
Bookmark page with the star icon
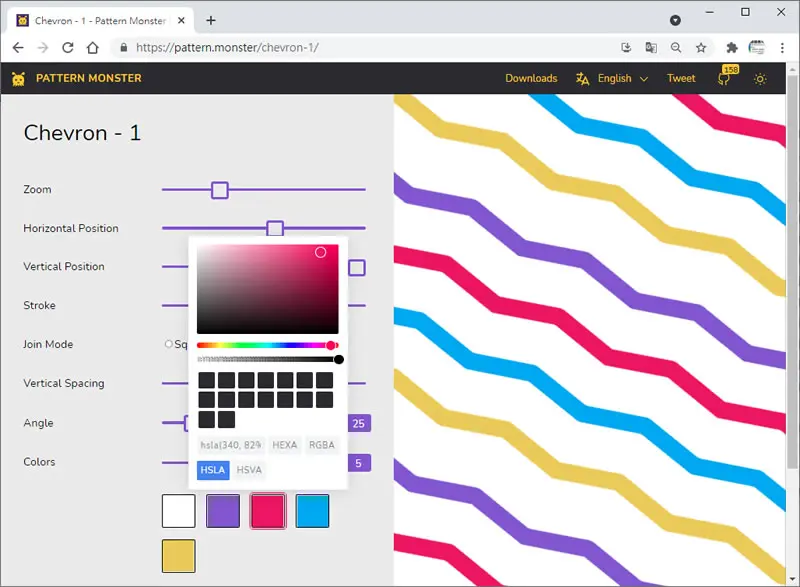tap(701, 48)
